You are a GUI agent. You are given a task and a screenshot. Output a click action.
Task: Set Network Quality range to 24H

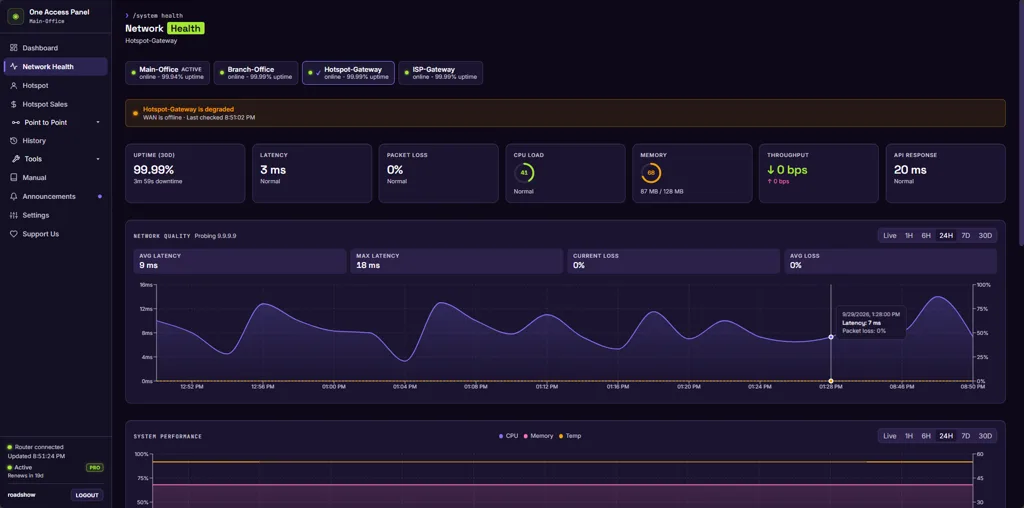pos(946,236)
